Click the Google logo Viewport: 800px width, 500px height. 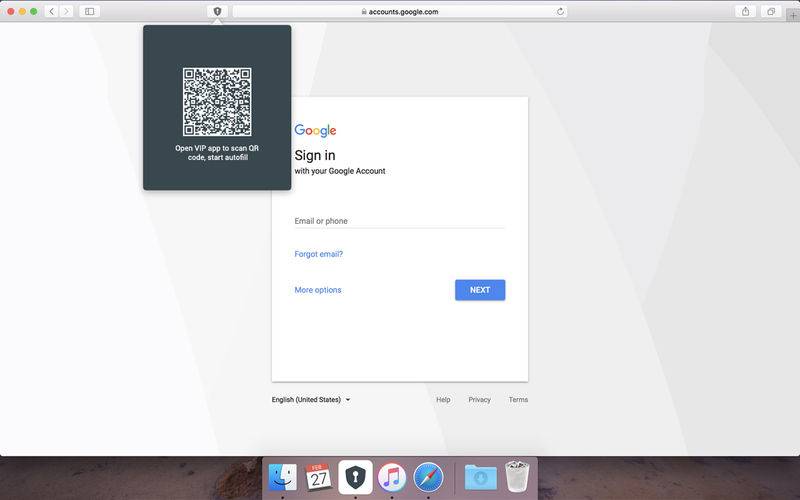[315, 131]
